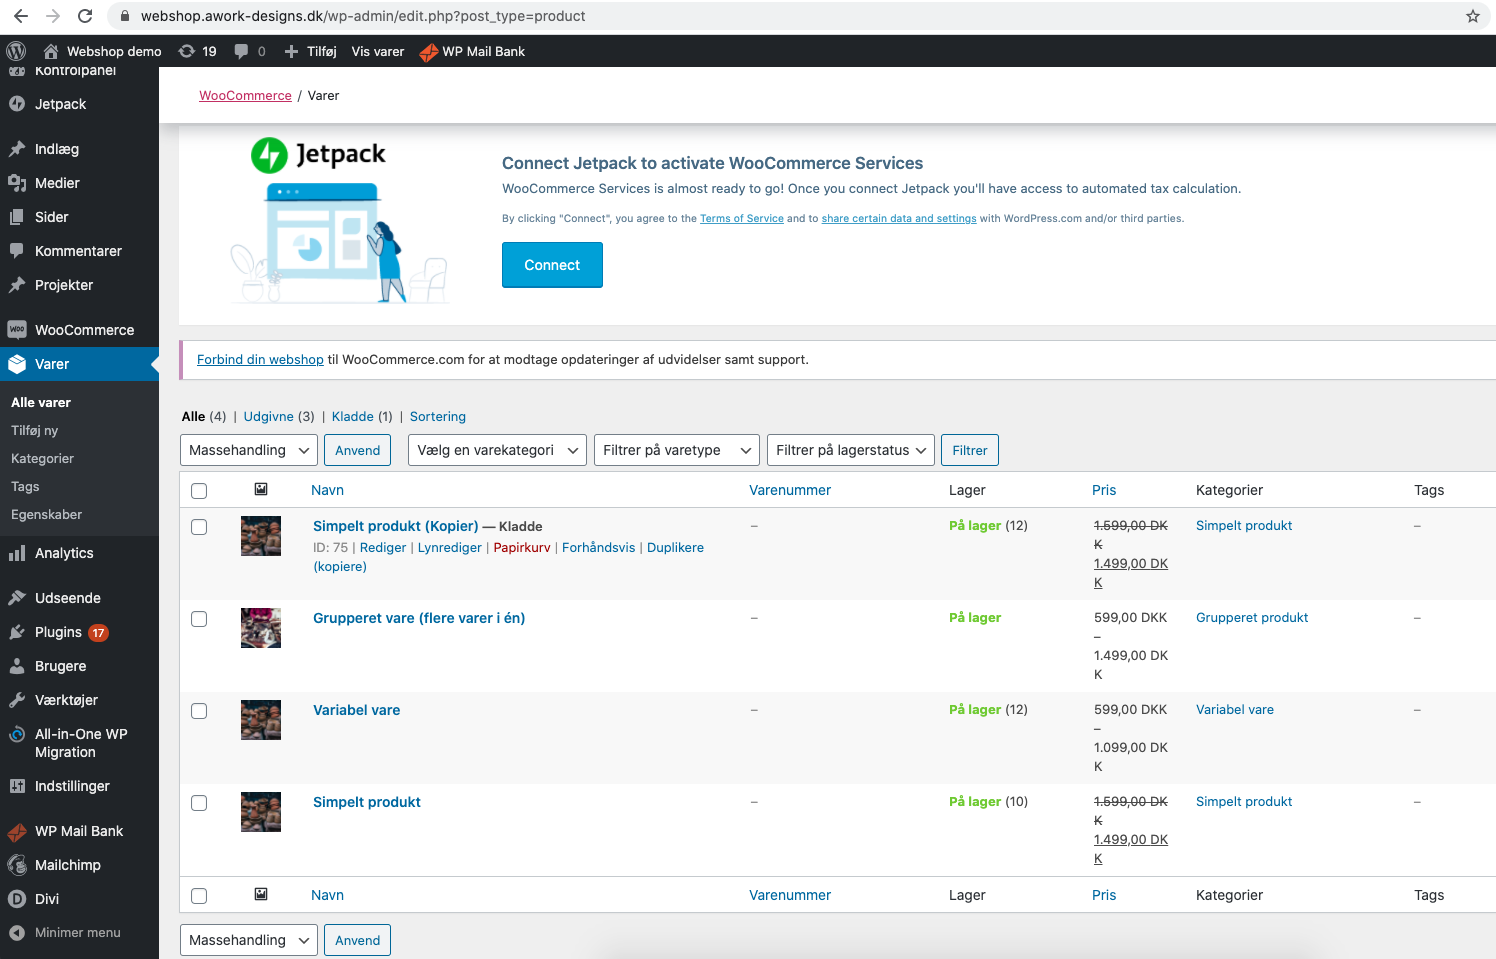The image size is (1496, 959).
Task: Collapse the sidebar with Minimer menu icon
Action: 17,933
